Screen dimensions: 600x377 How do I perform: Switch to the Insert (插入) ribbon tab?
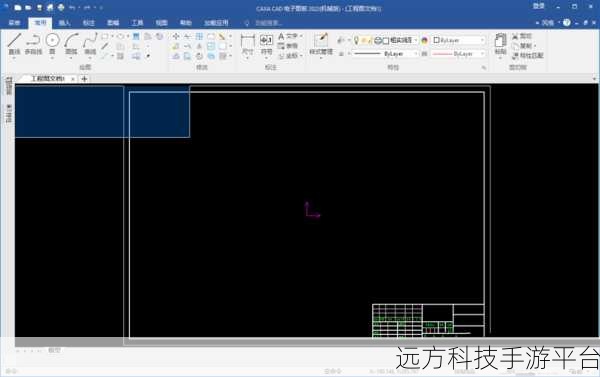pyautogui.click(x=64, y=23)
